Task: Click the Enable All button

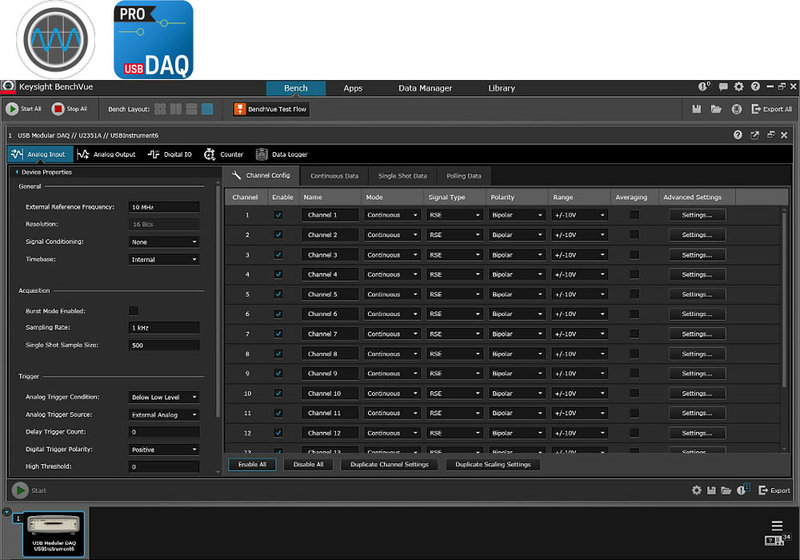Action: click(253, 465)
